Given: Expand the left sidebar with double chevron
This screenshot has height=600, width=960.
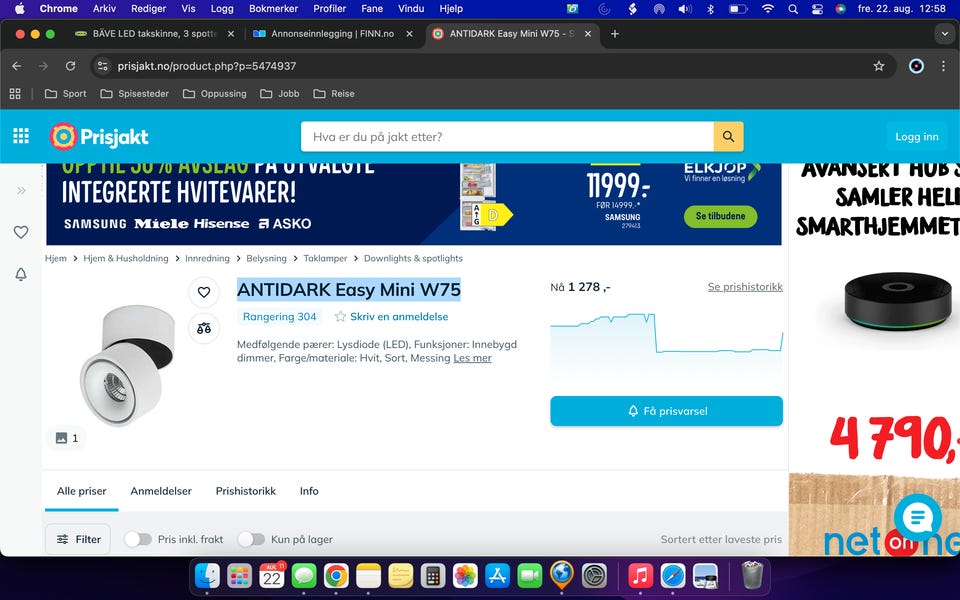Looking at the screenshot, I should coord(21,190).
